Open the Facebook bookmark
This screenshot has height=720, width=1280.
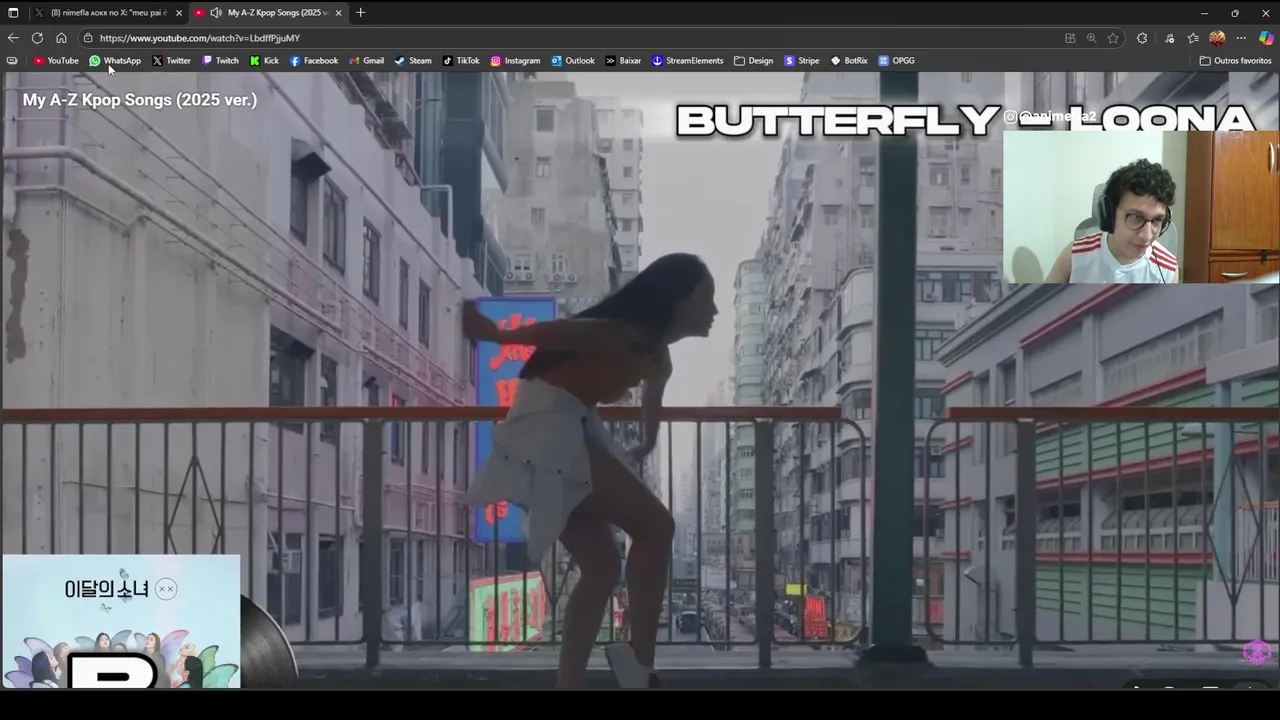pyautogui.click(x=314, y=61)
